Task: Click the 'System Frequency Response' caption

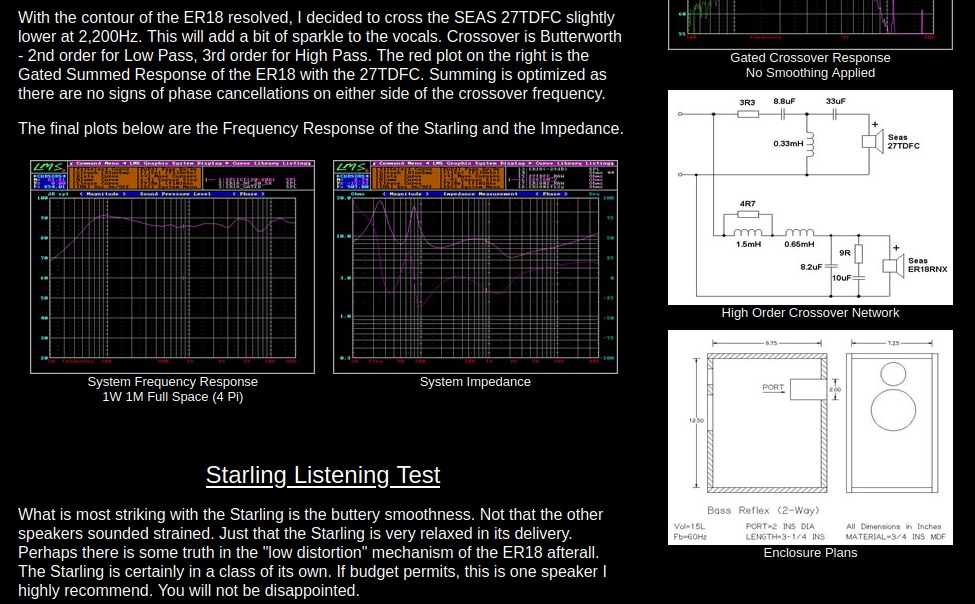Action: tap(172, 382)
